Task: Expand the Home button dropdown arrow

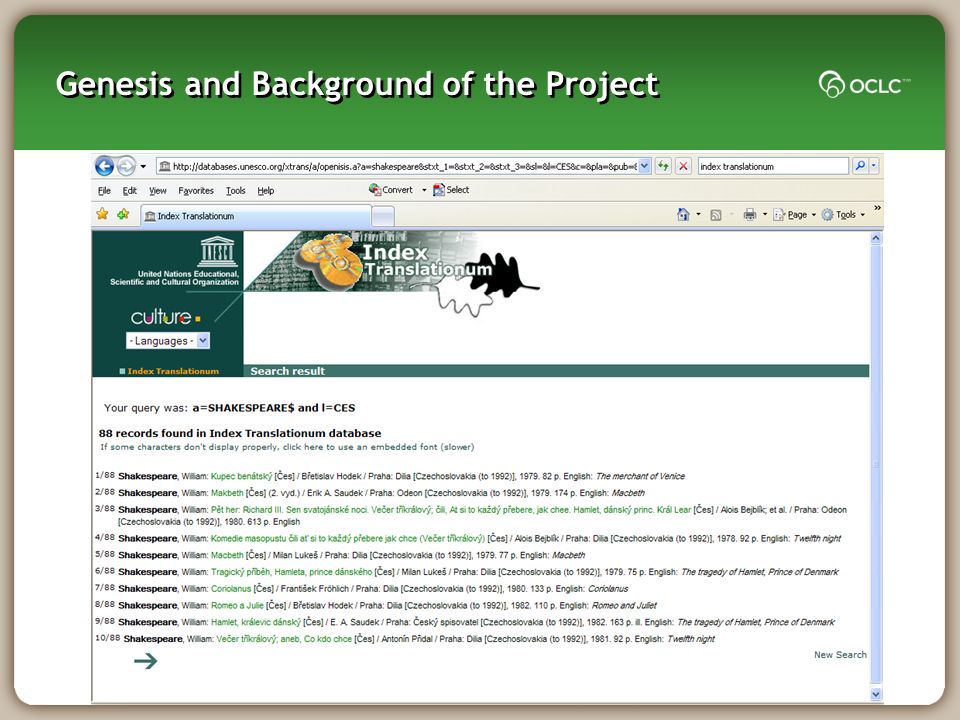Action: pyautogui.click(x=699, y=214)
